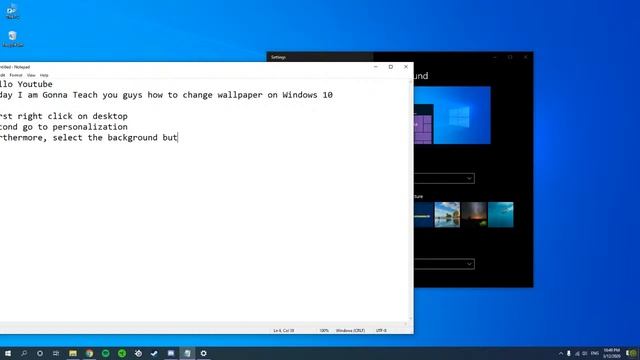Open taskbar Search magnifier
The height and width of the screenshot is (360, 640).
pos(24,353)
